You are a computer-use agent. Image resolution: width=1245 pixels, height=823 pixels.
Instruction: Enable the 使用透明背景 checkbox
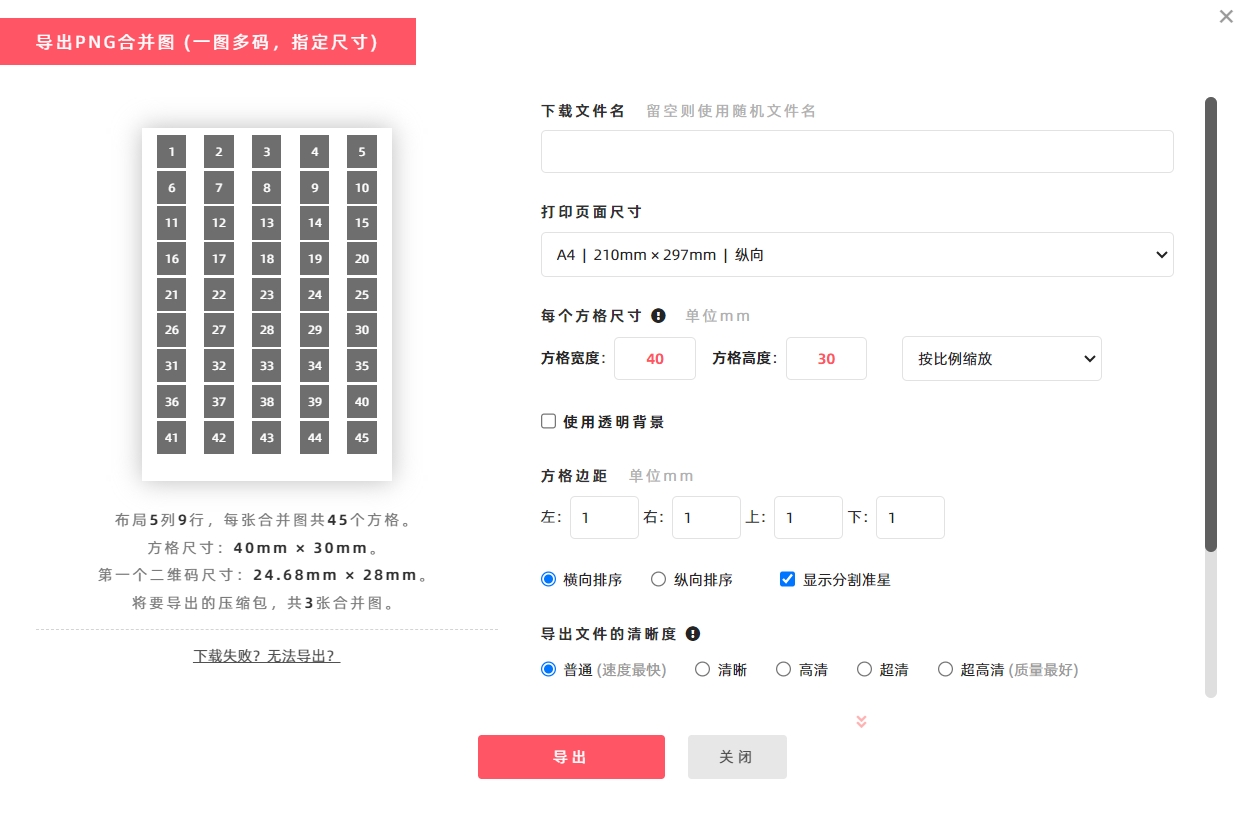point(549,422)
